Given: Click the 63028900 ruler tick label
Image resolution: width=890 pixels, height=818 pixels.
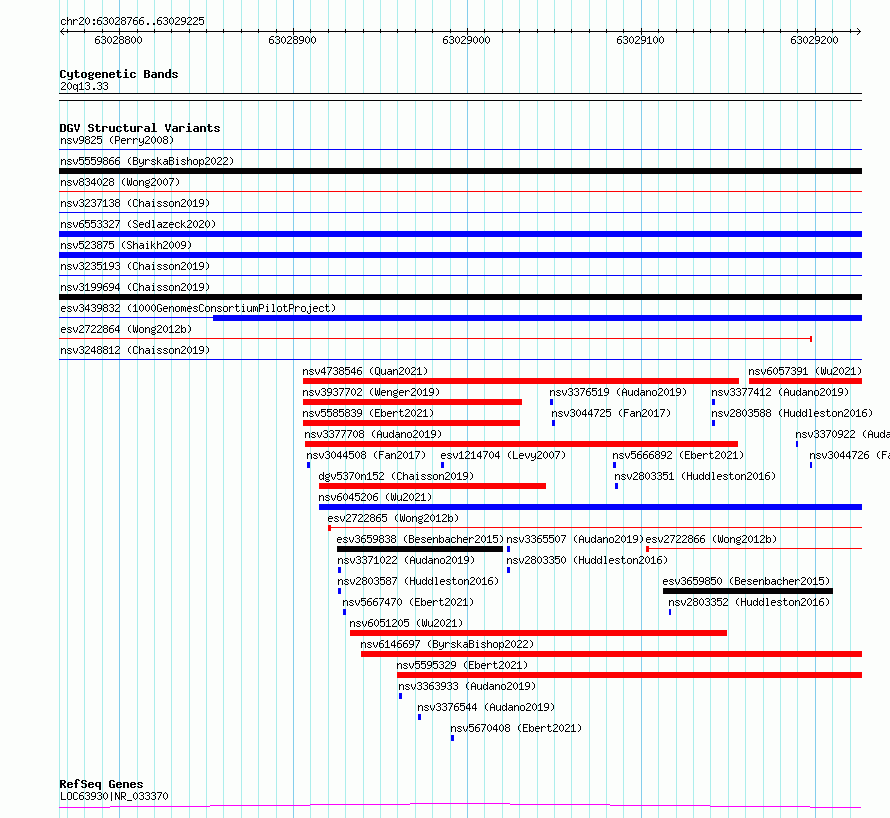Looking at the screenshot, I should coord(292,40).
